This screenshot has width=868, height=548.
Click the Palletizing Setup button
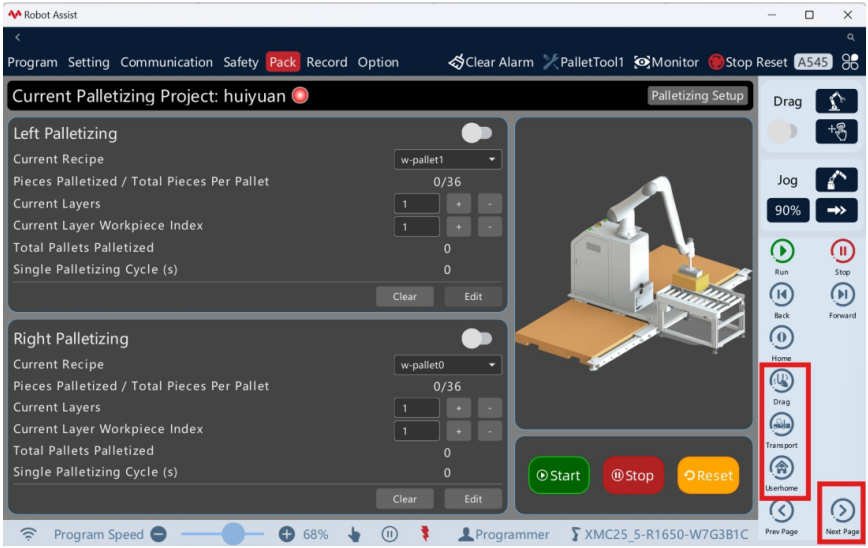[x=698, y=95]
